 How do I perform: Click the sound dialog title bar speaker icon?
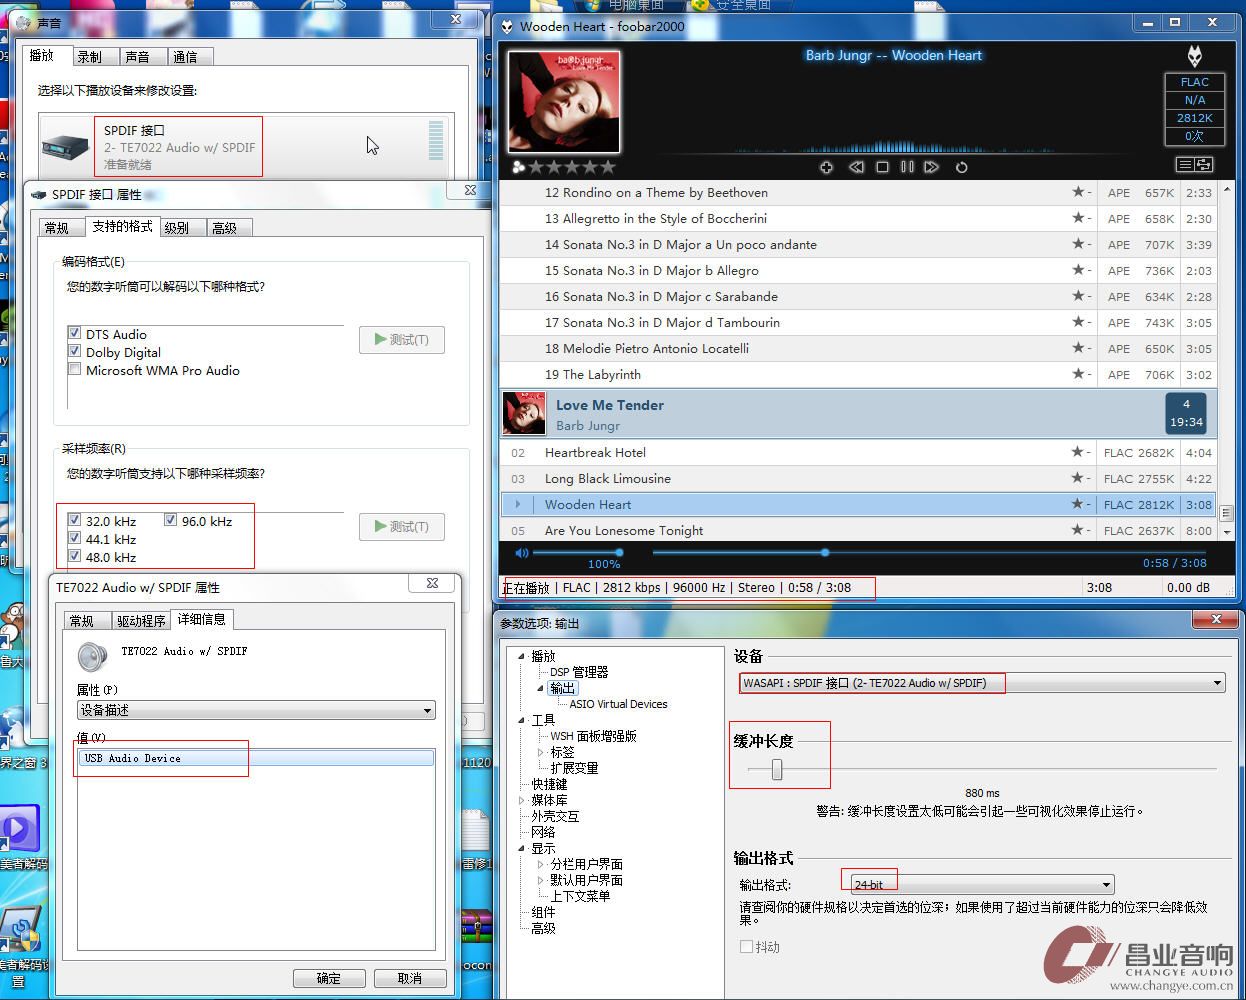point(22,22)
